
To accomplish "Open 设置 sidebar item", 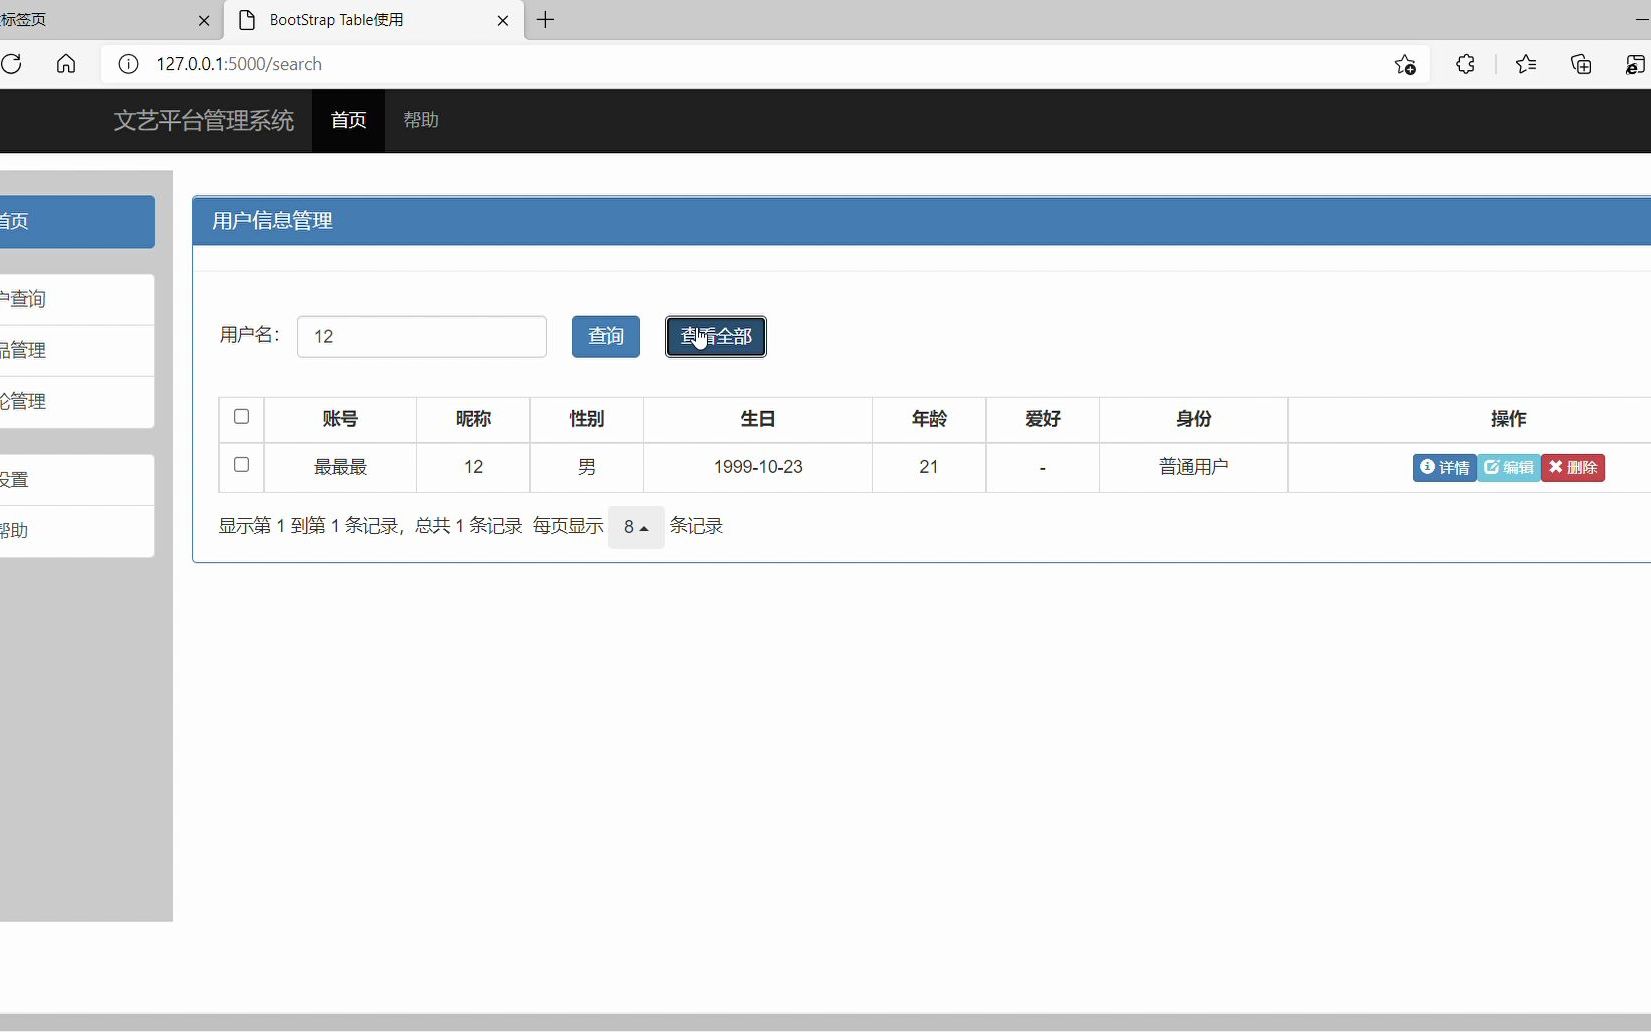I will (x=77, y=479).
